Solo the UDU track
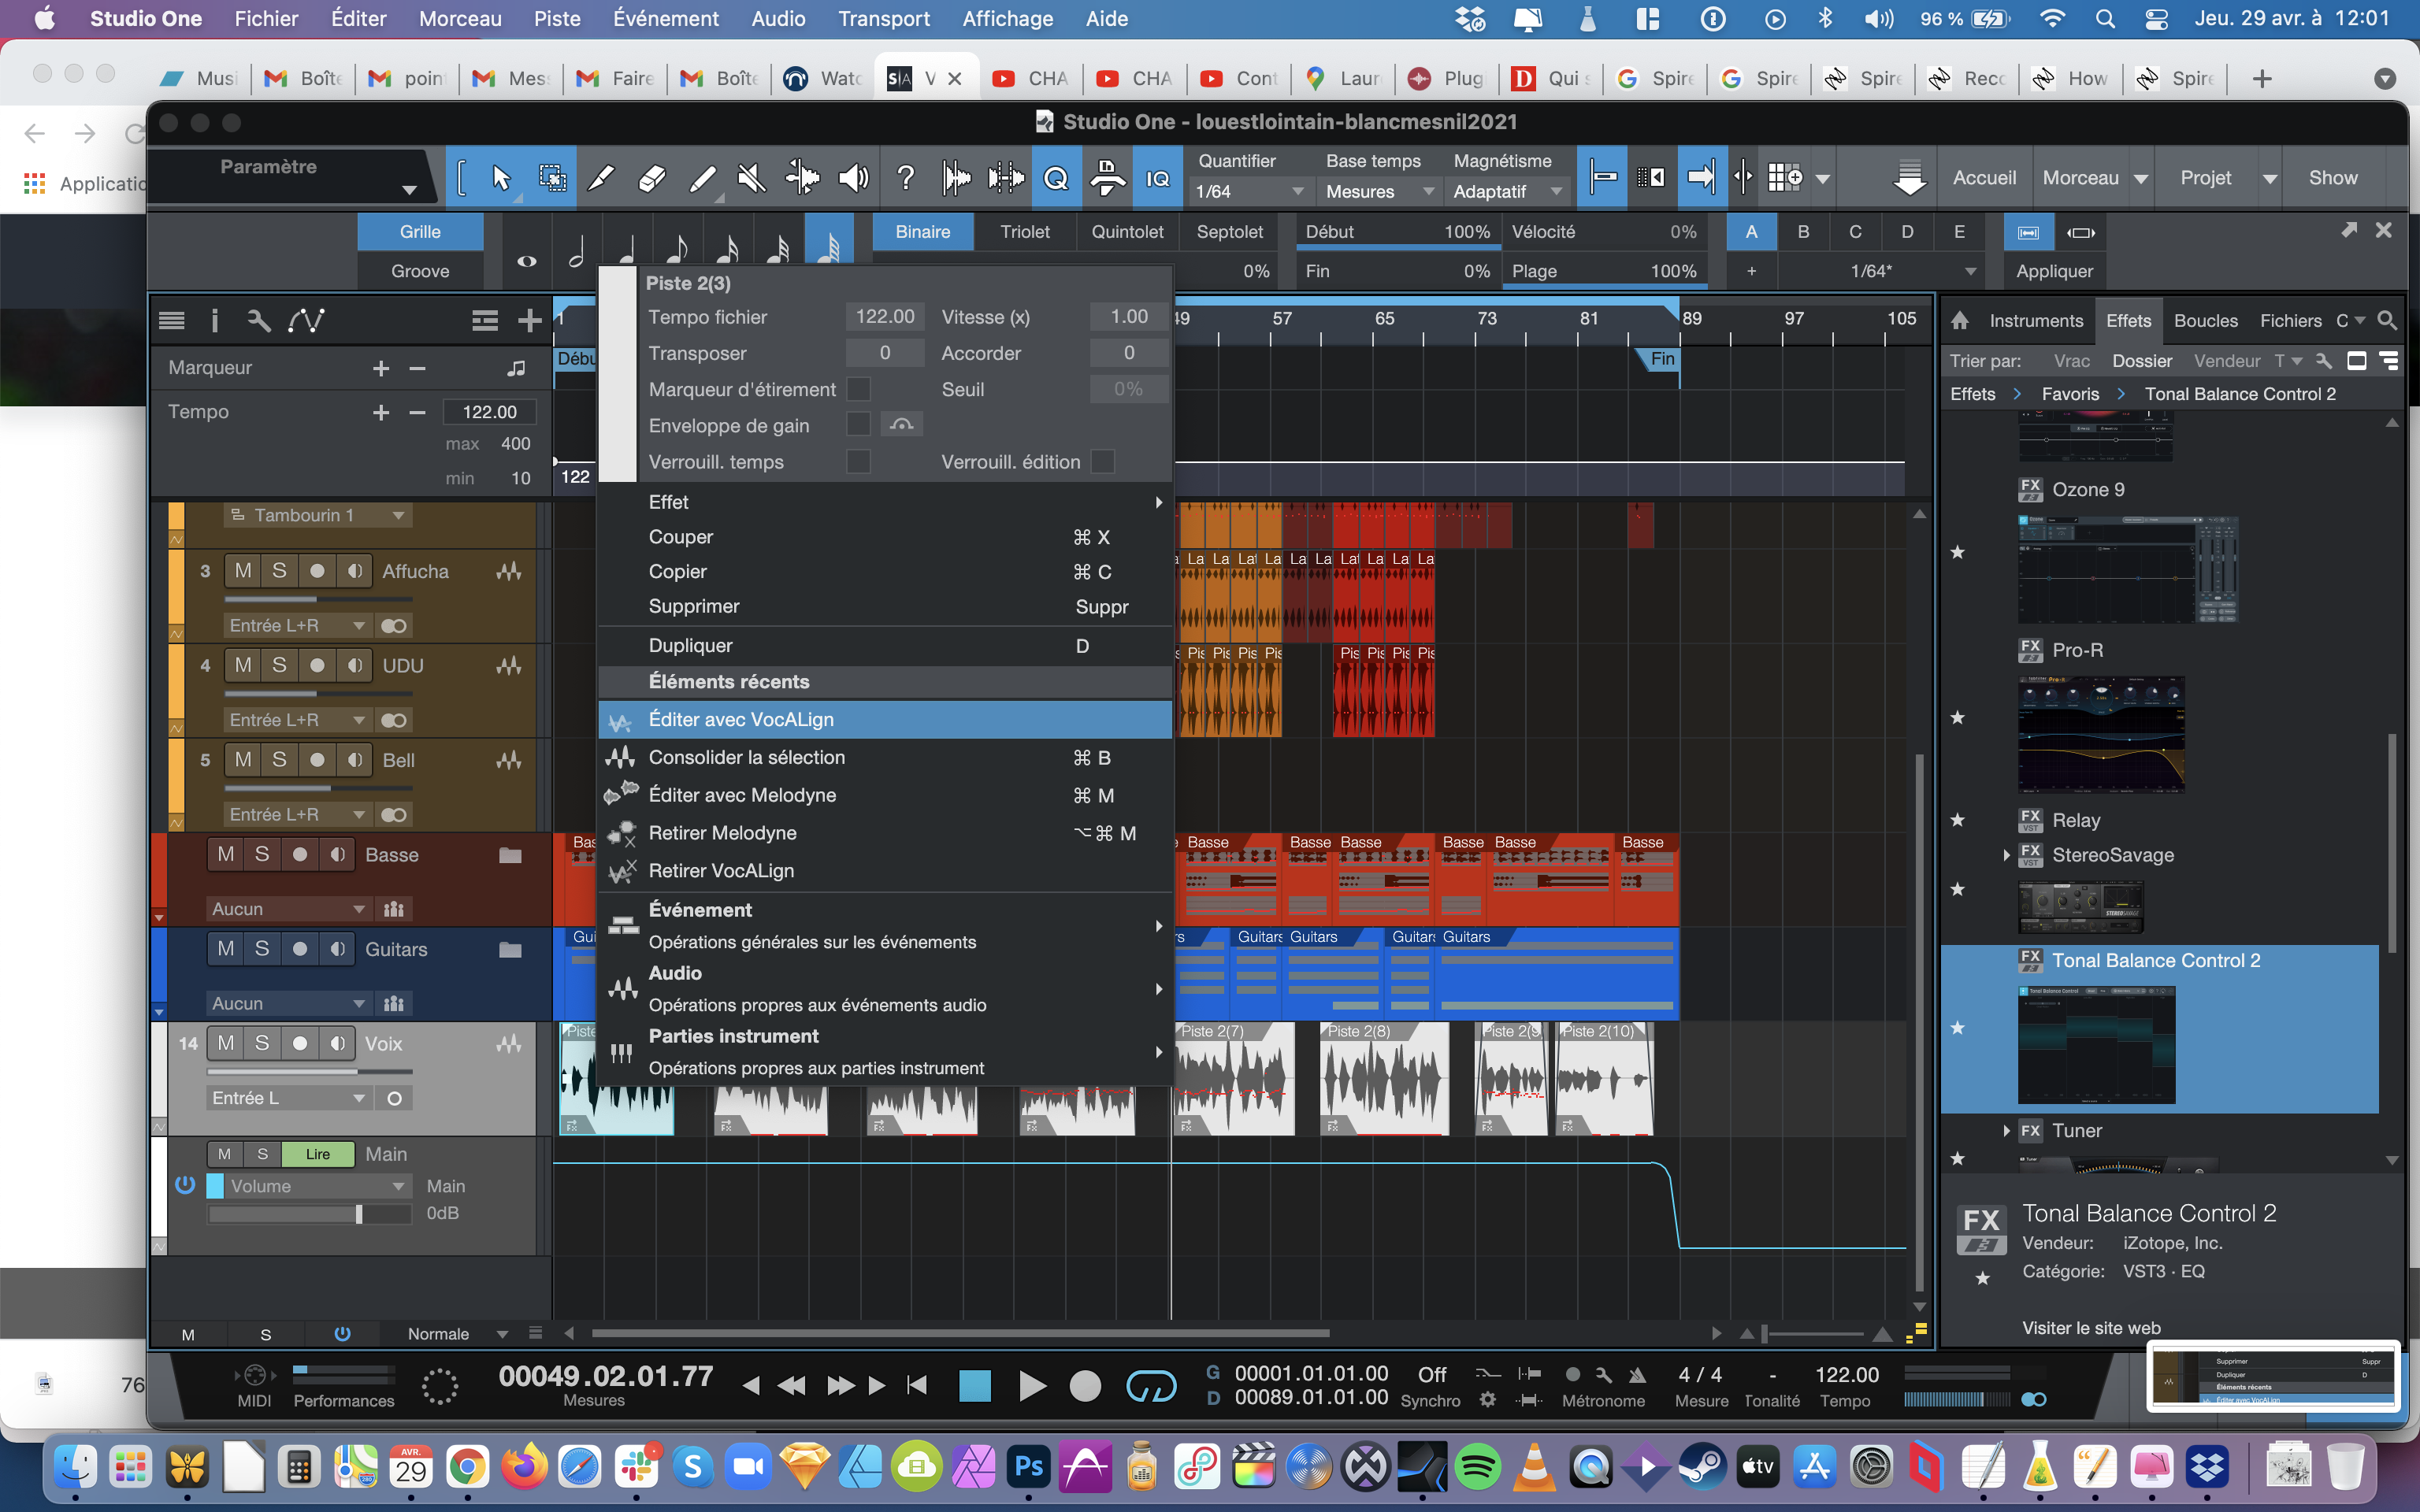The image size is (2420, 1512). click(279, 665)
